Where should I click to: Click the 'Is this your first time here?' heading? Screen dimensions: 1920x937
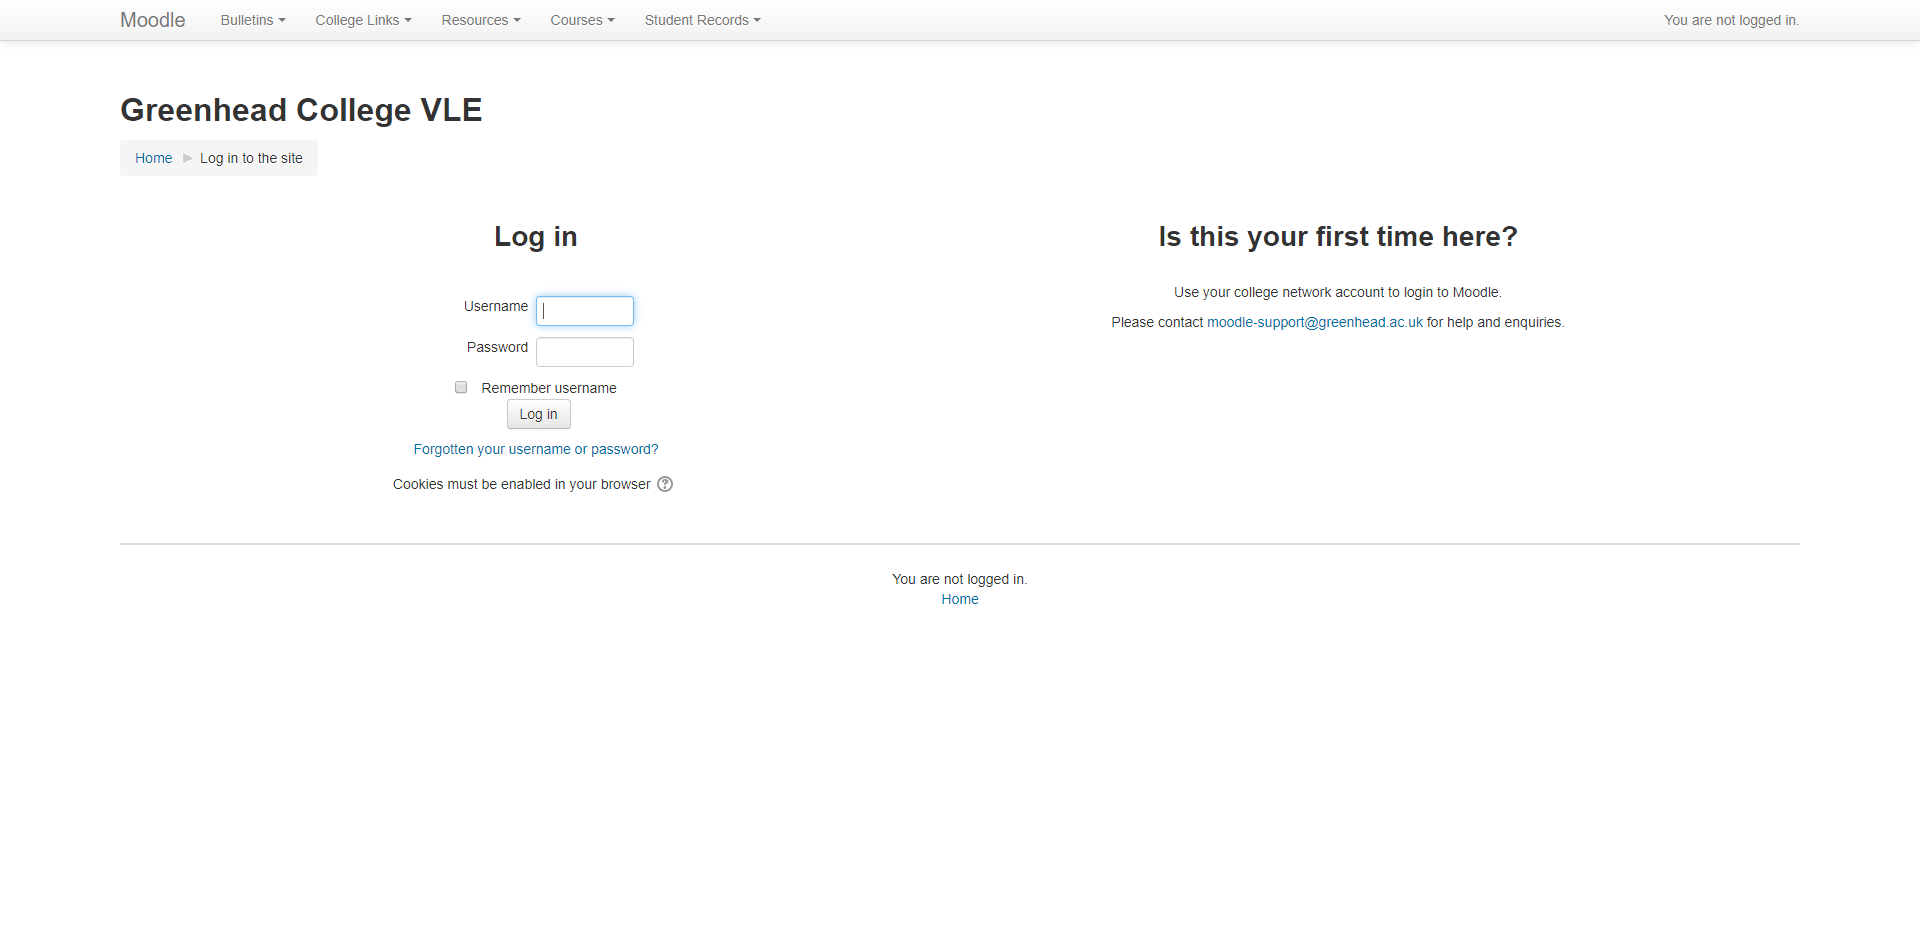click(x=1338, y=236)
